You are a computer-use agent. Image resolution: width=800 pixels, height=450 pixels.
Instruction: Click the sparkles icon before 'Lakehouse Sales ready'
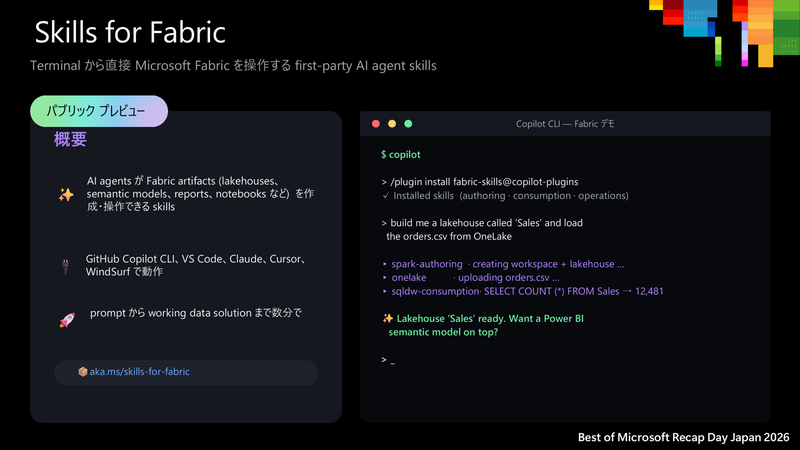click(388, 318)
